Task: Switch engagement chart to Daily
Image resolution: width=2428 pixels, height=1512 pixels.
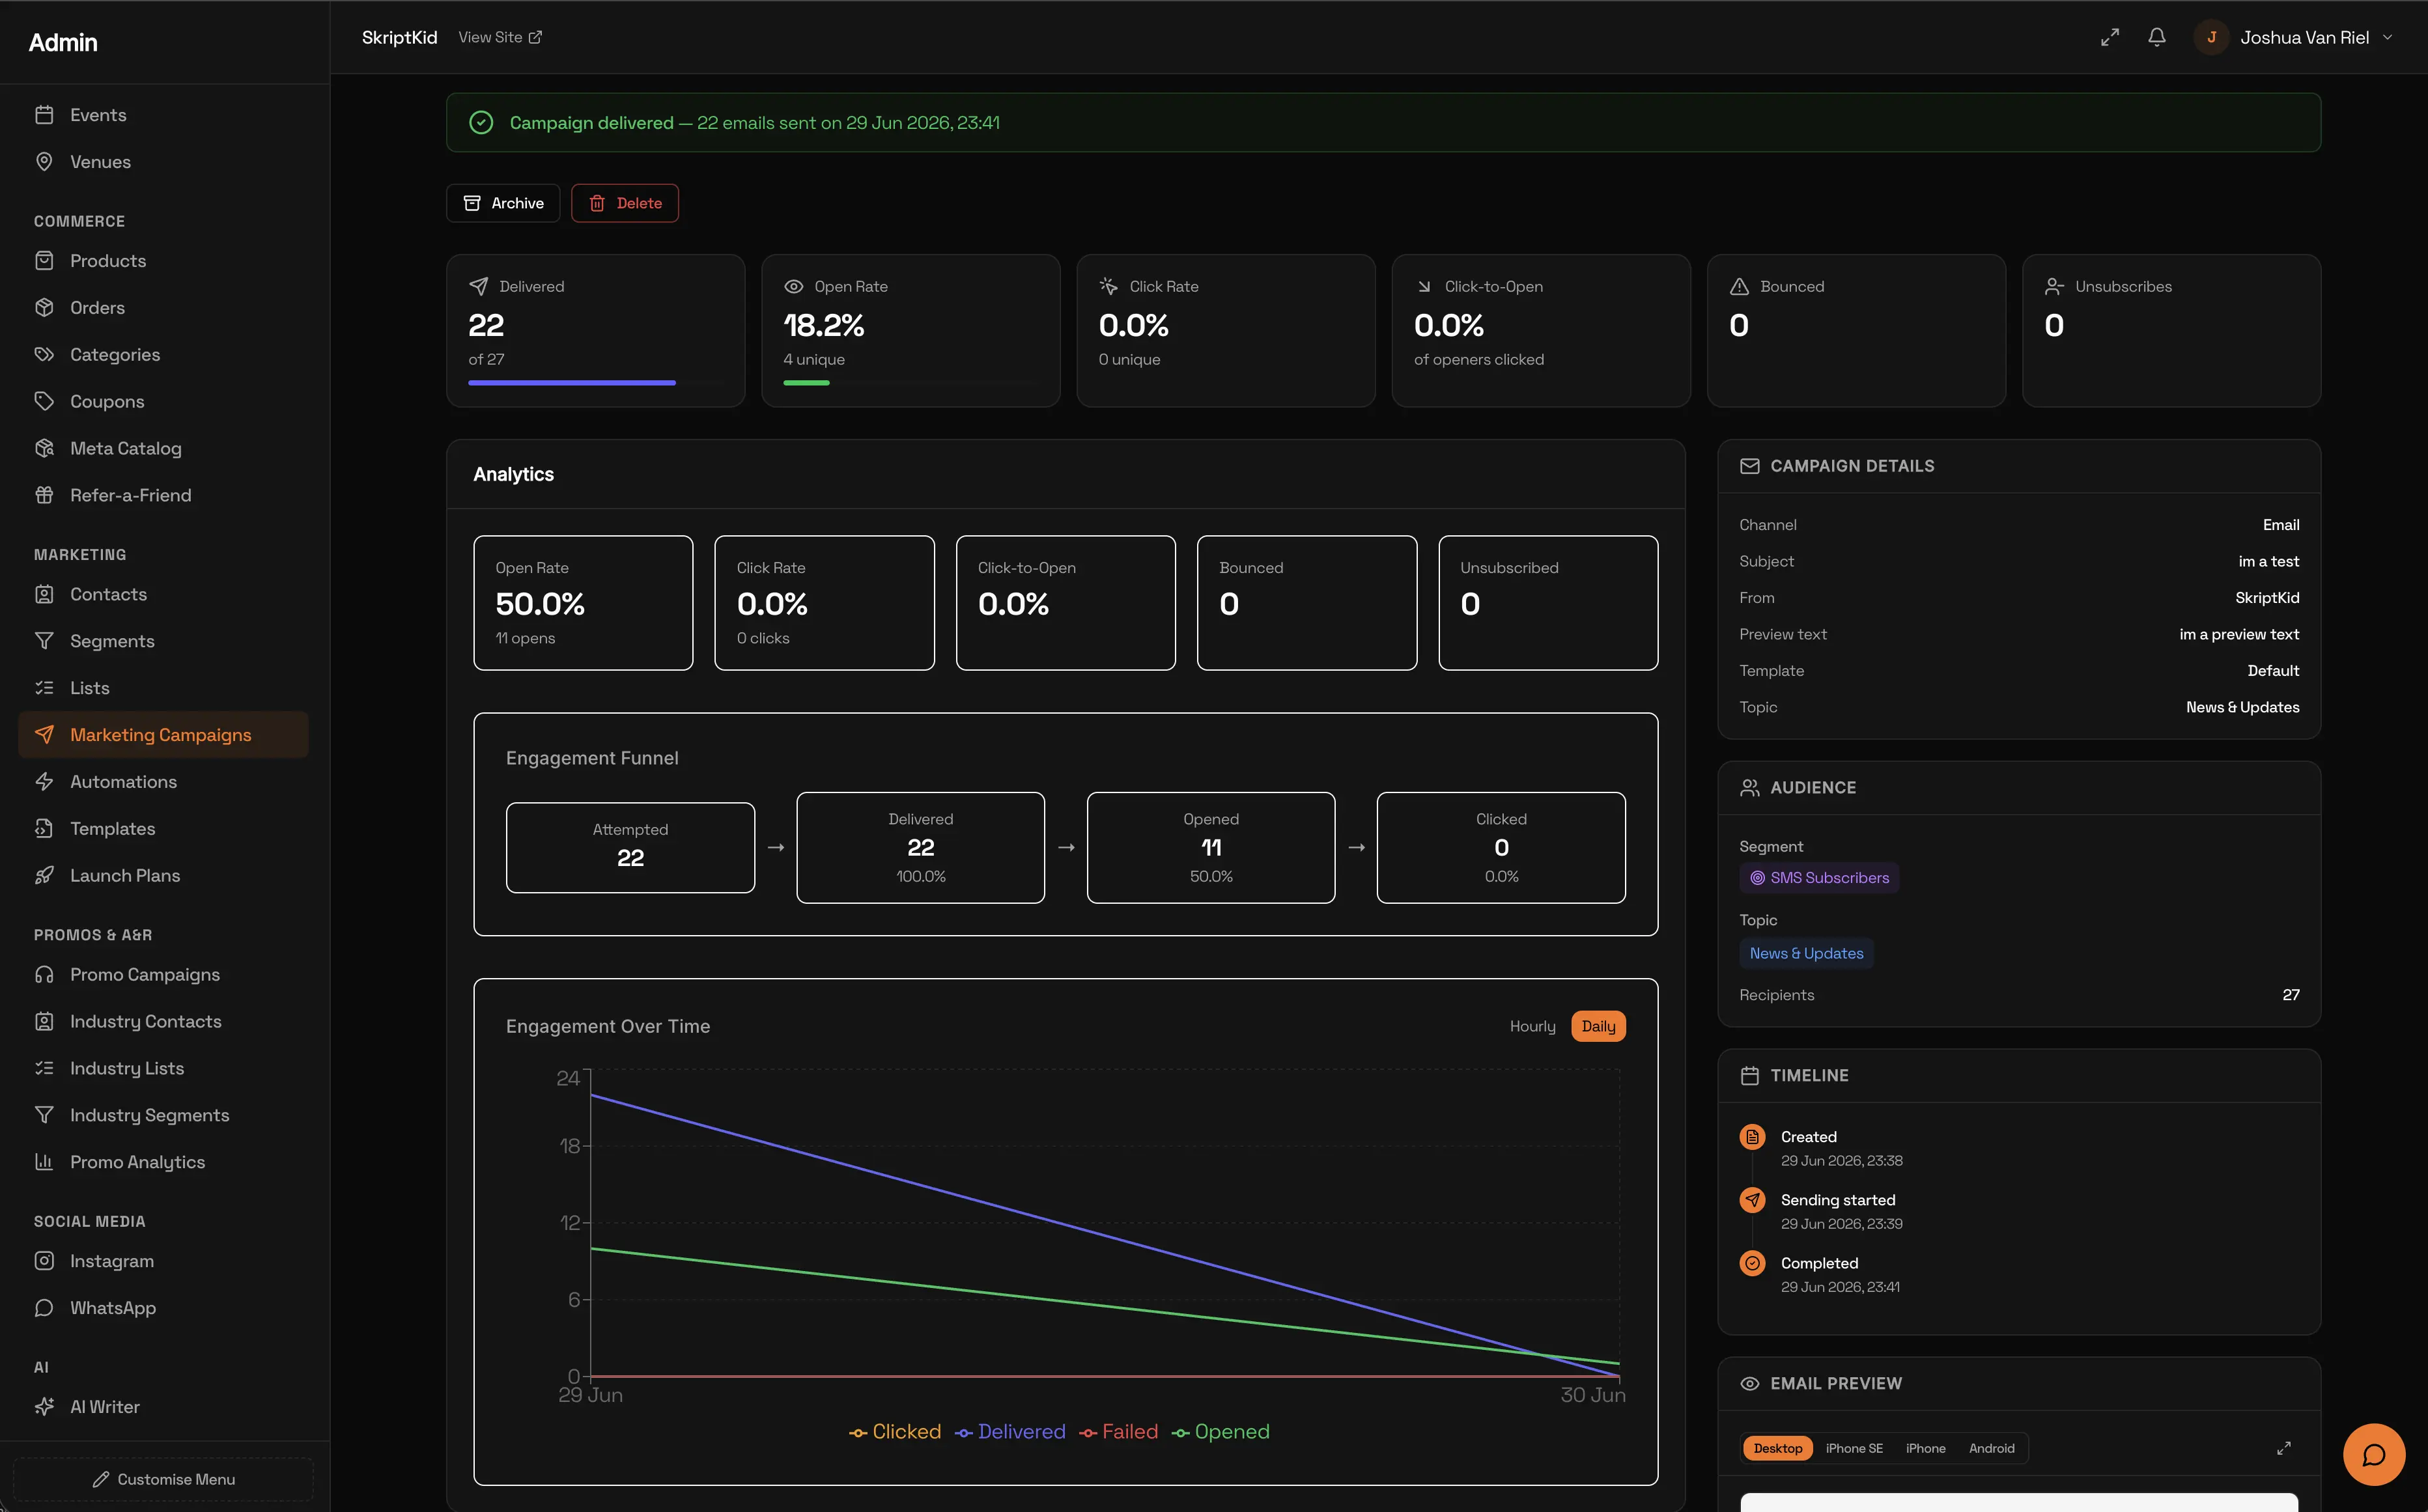Action: [1598, 1026]
